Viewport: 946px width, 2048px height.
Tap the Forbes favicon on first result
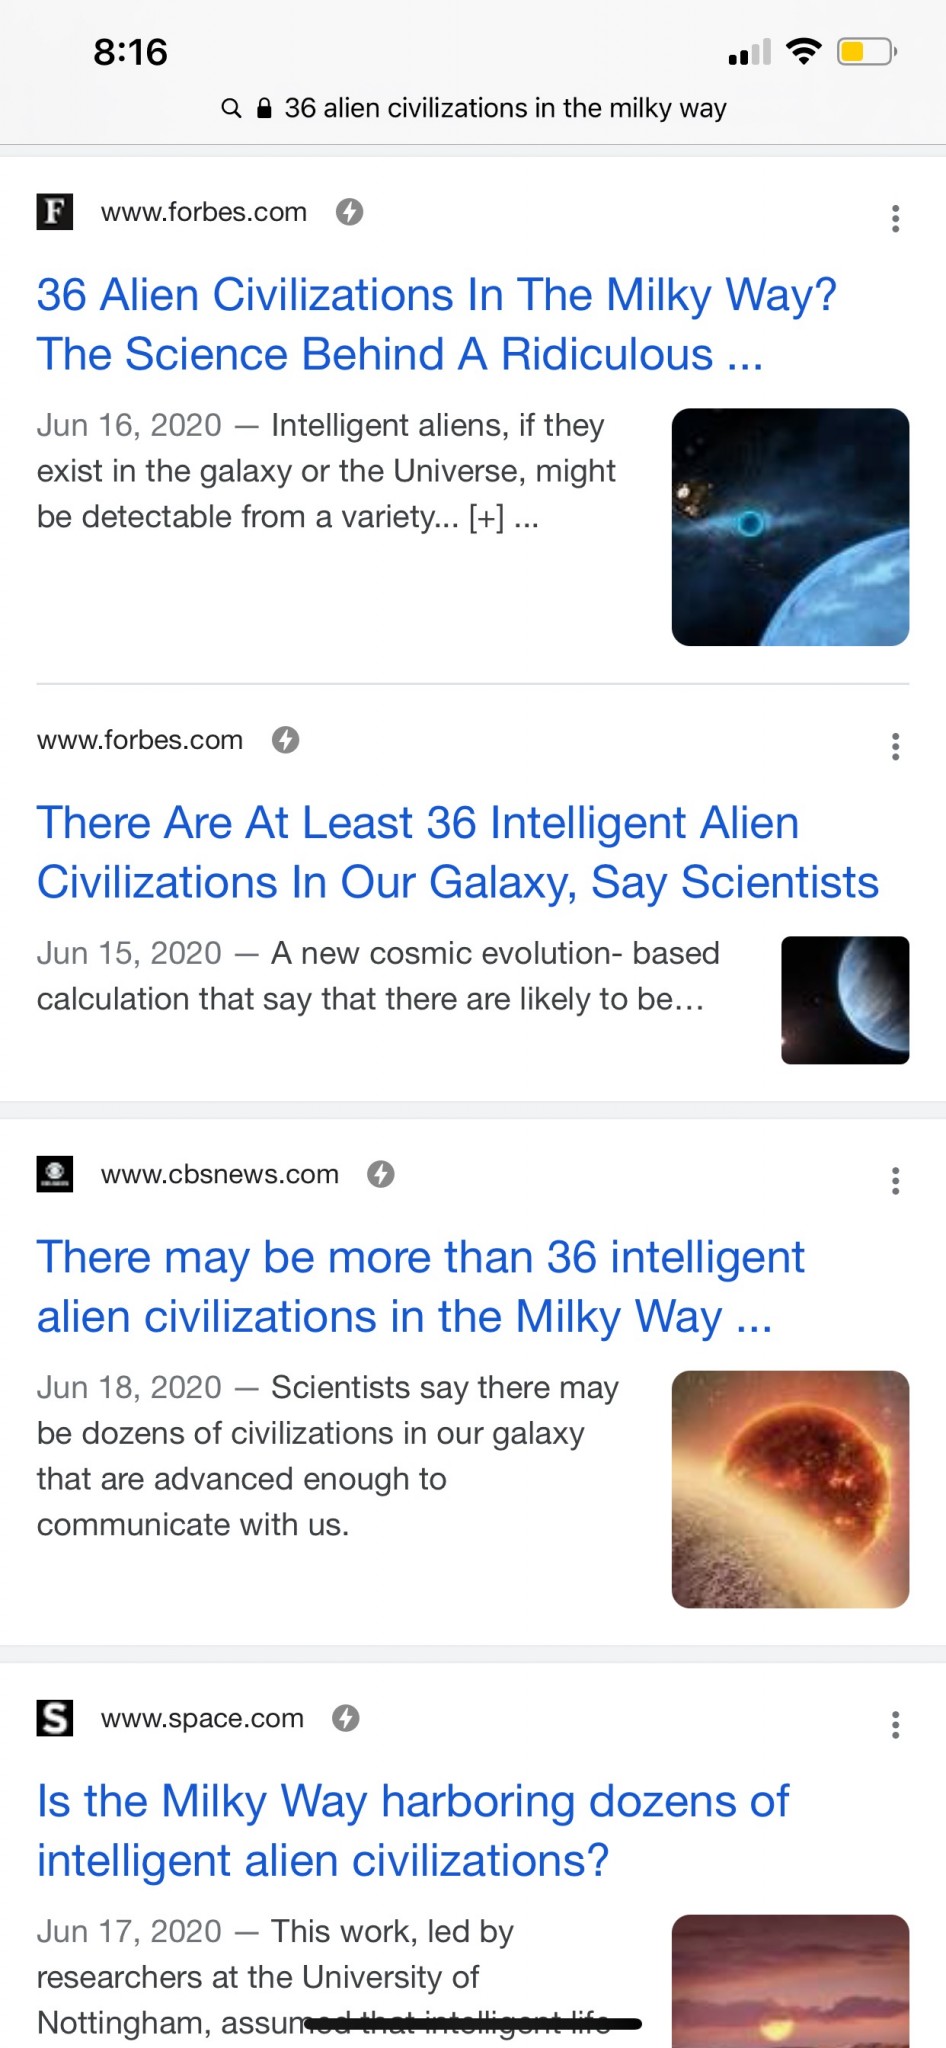55,212
